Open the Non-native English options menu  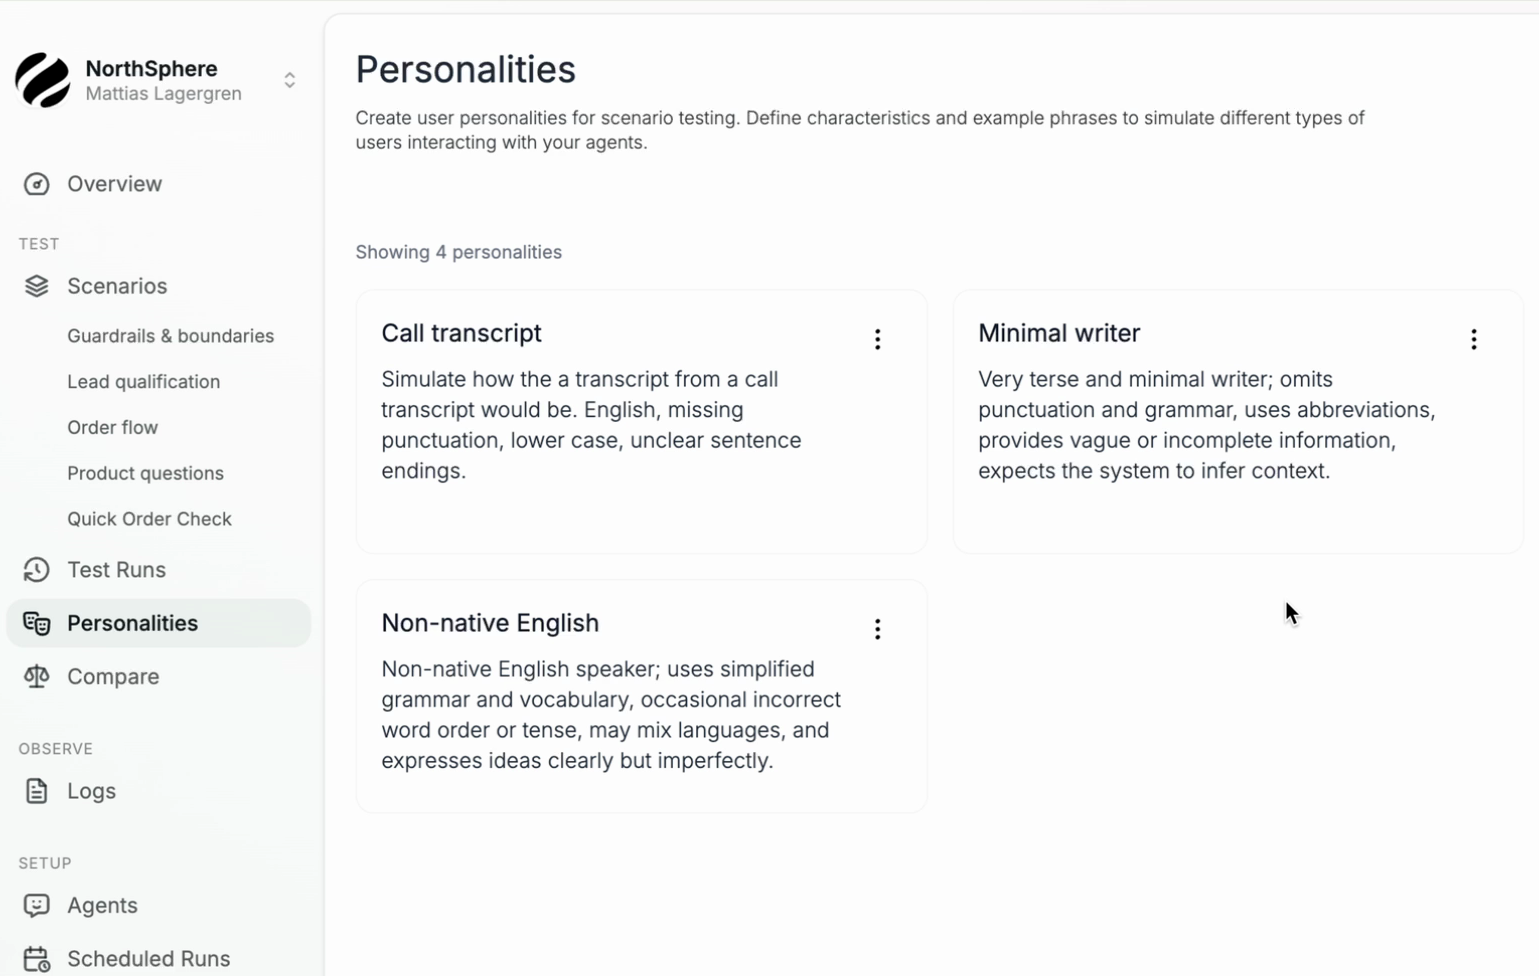[877, 629]
